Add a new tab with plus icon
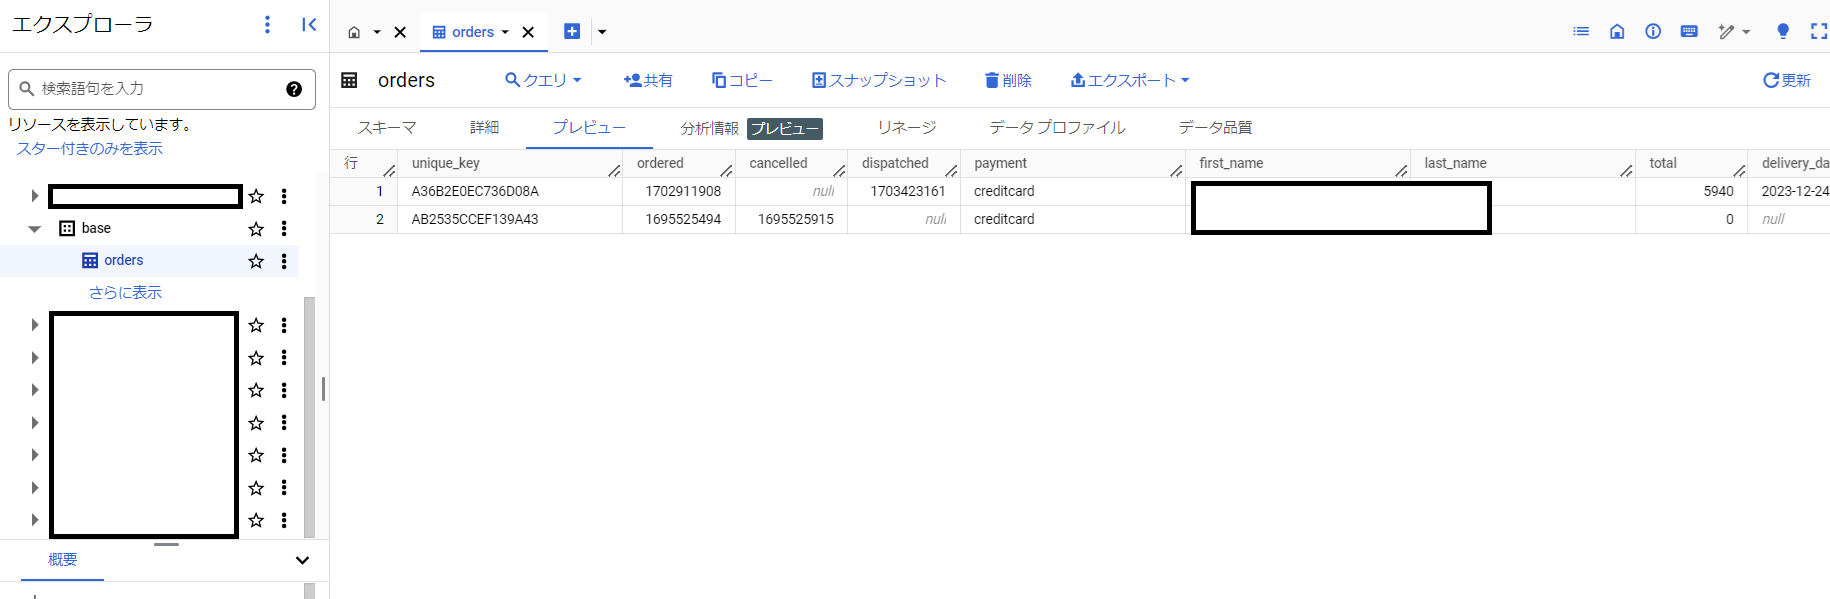Image resolution: width=1830 pixels, height=599 pixels. click(x=572, y=31)
